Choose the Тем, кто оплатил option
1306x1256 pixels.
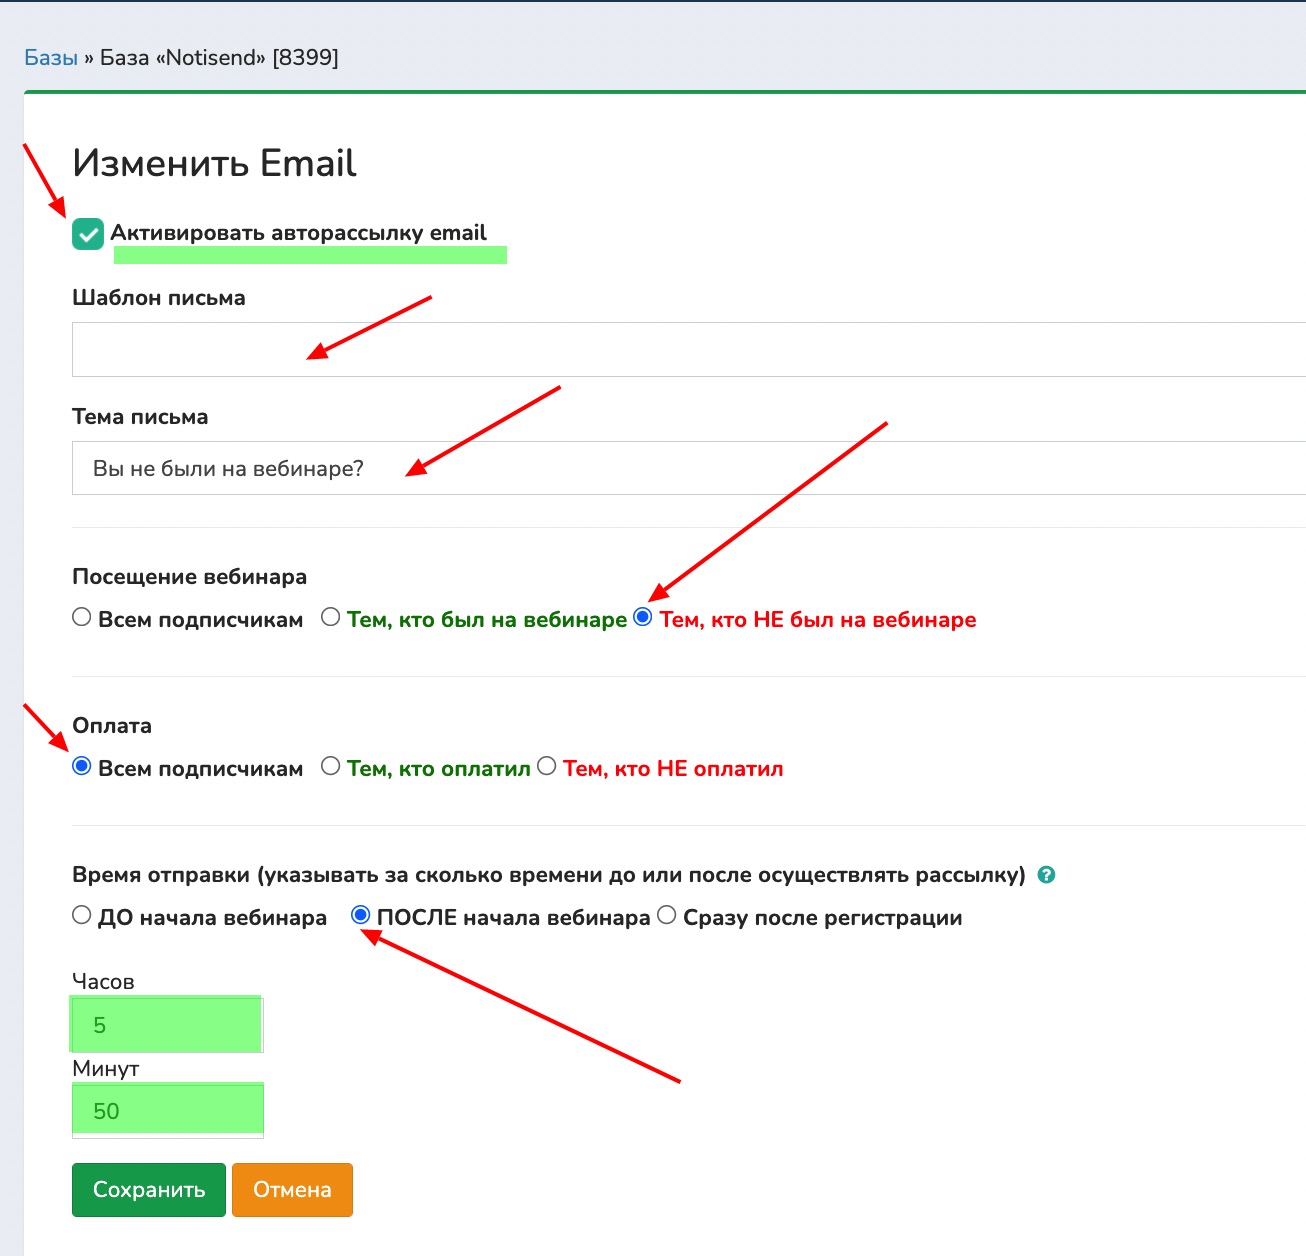tap(331, 767)
